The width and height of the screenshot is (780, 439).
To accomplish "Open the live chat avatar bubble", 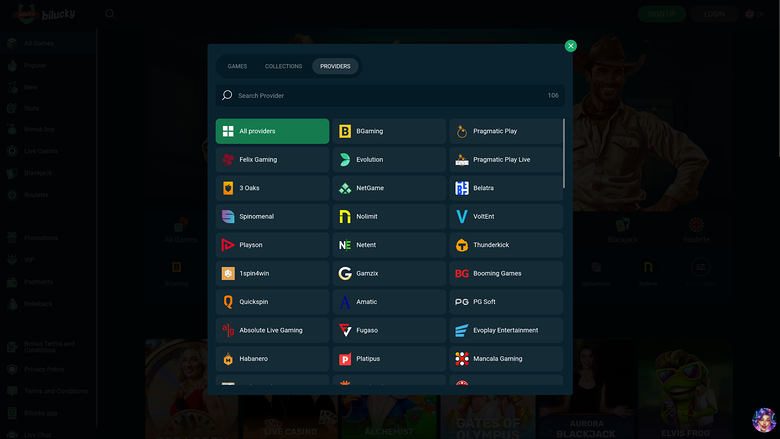I will (x=764, y=420).
